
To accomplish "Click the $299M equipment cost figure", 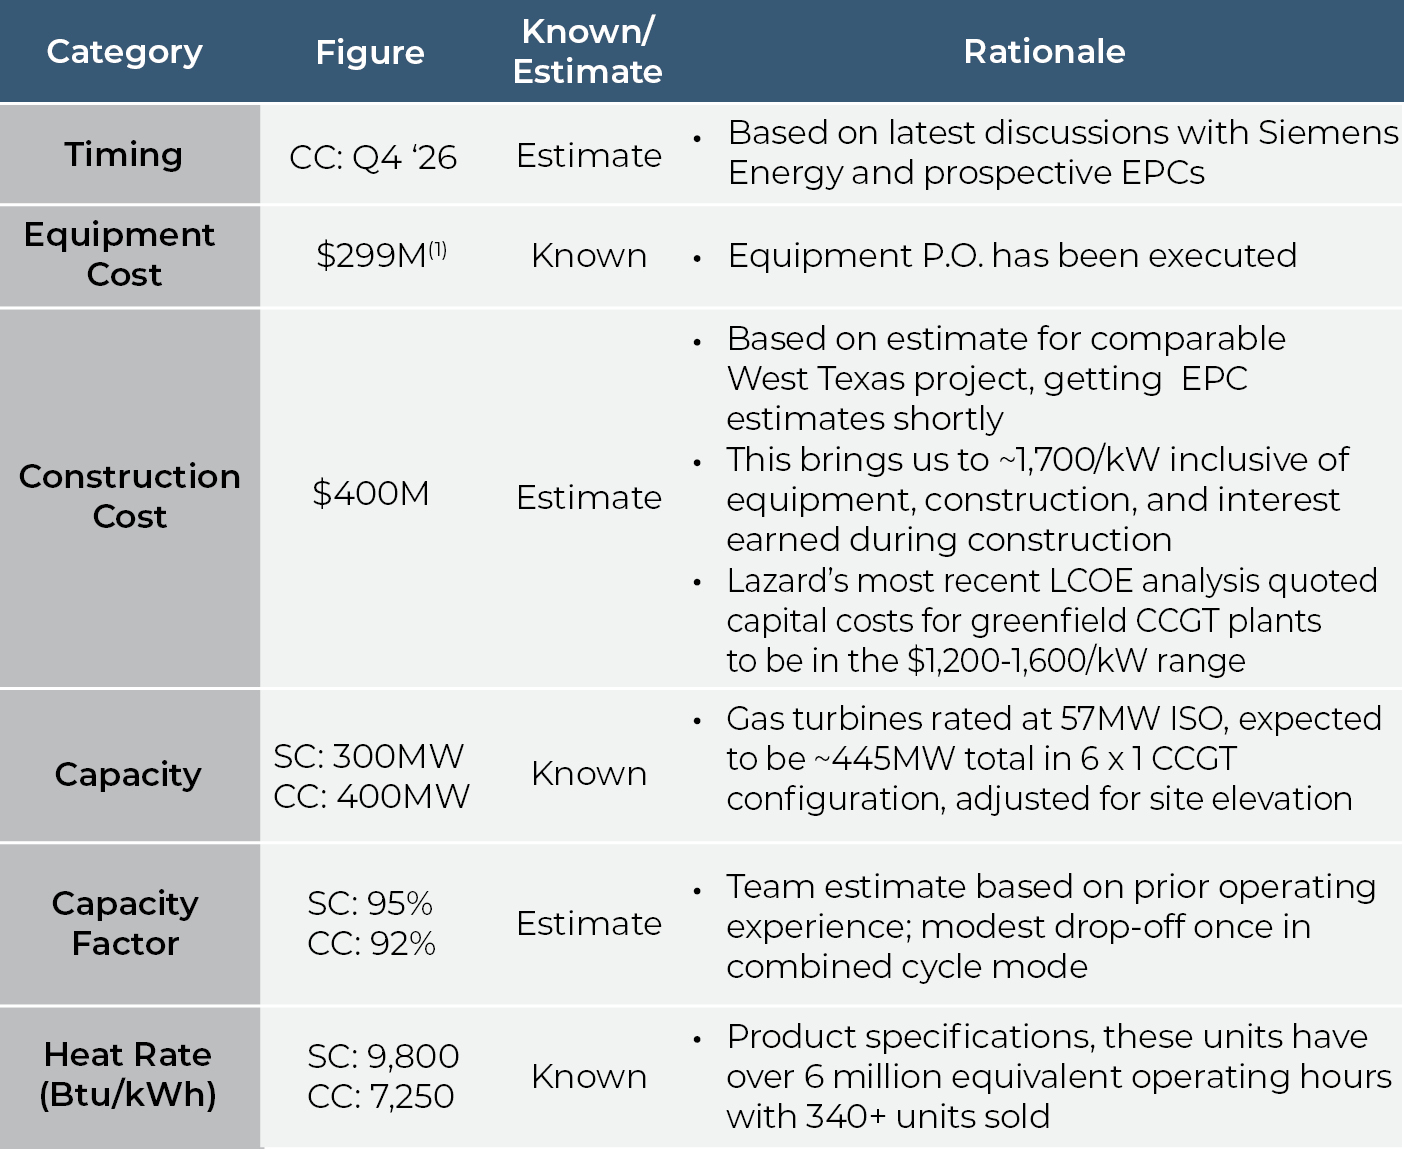I will (x=371, y=256).
